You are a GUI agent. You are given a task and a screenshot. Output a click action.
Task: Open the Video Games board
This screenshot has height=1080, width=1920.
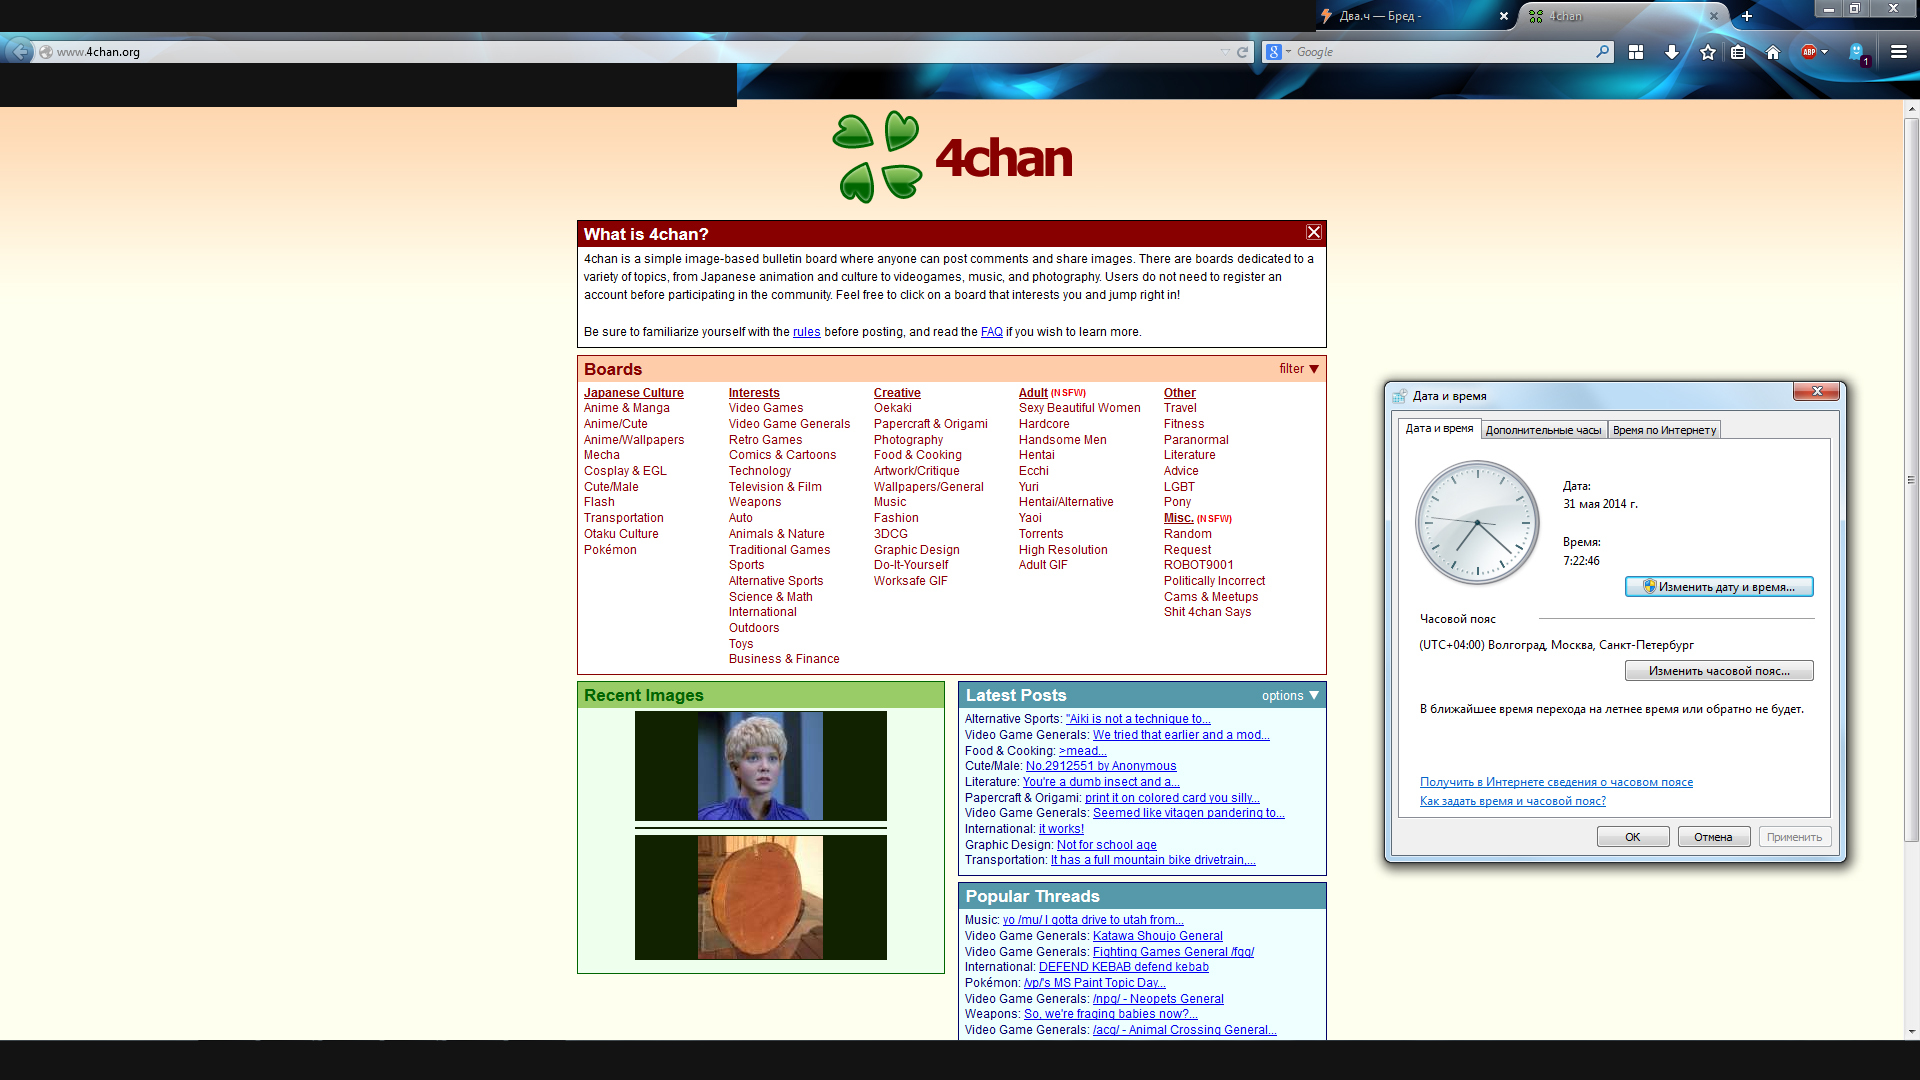click(x=765, y=408)
